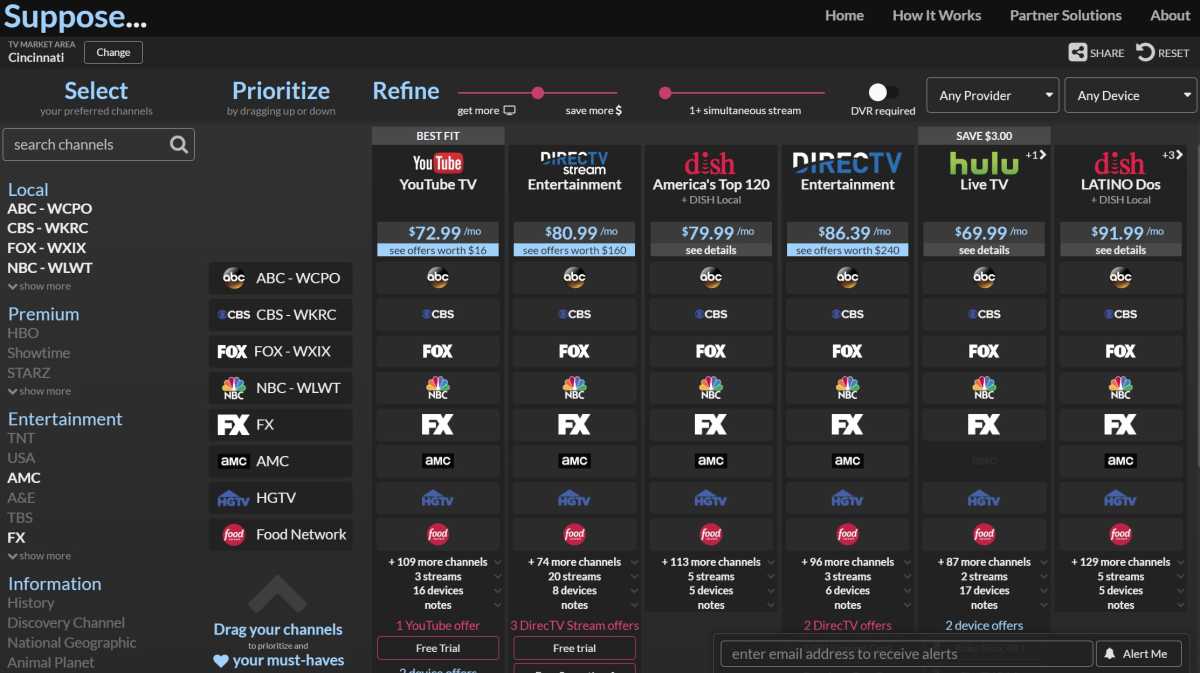Select the HGTV logo in the Prioritize list

tap(233, 498)
